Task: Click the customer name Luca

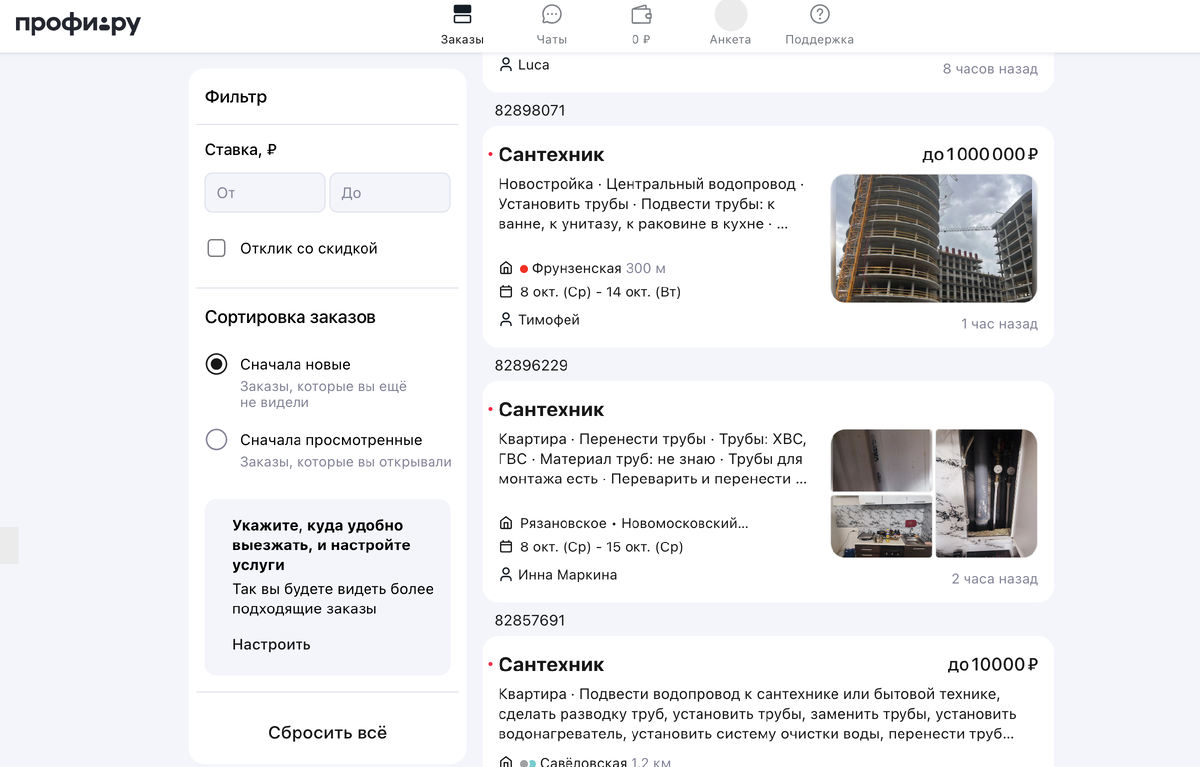Action: [x=534, y=65]
